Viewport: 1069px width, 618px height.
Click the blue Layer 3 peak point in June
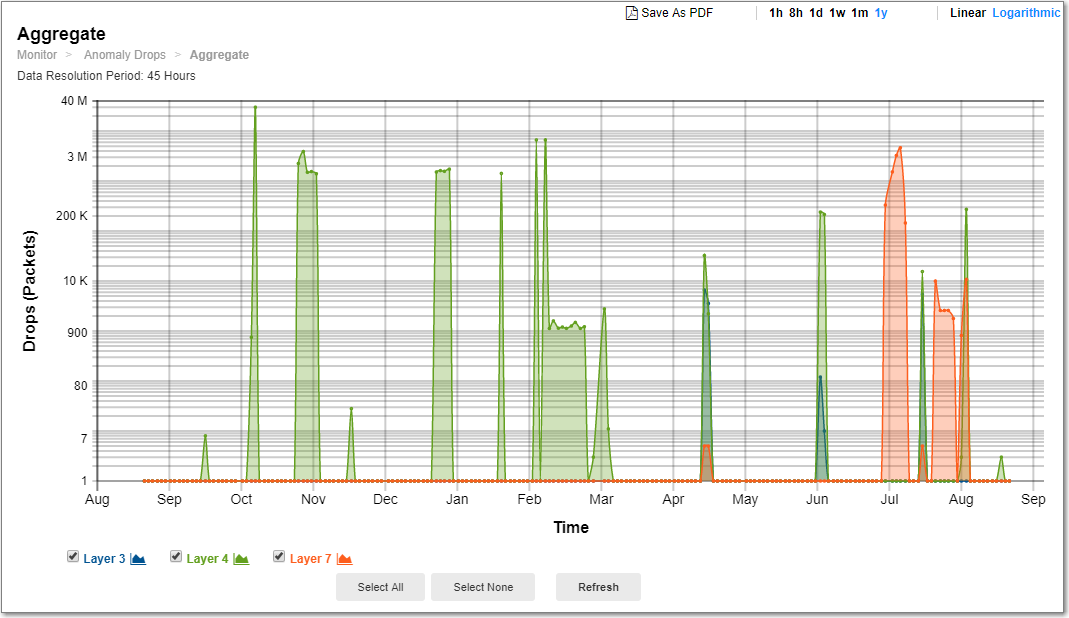[820, 377]
